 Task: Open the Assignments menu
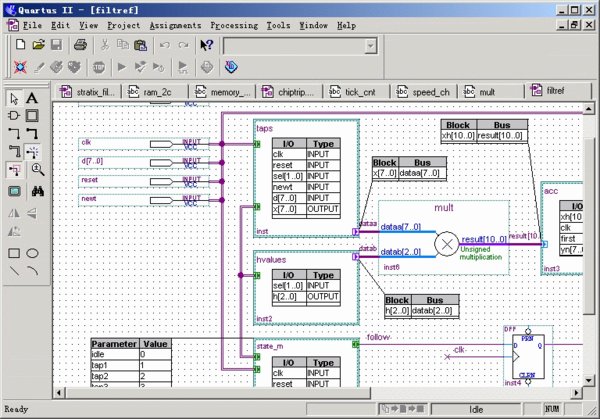[x=175, y=26]
